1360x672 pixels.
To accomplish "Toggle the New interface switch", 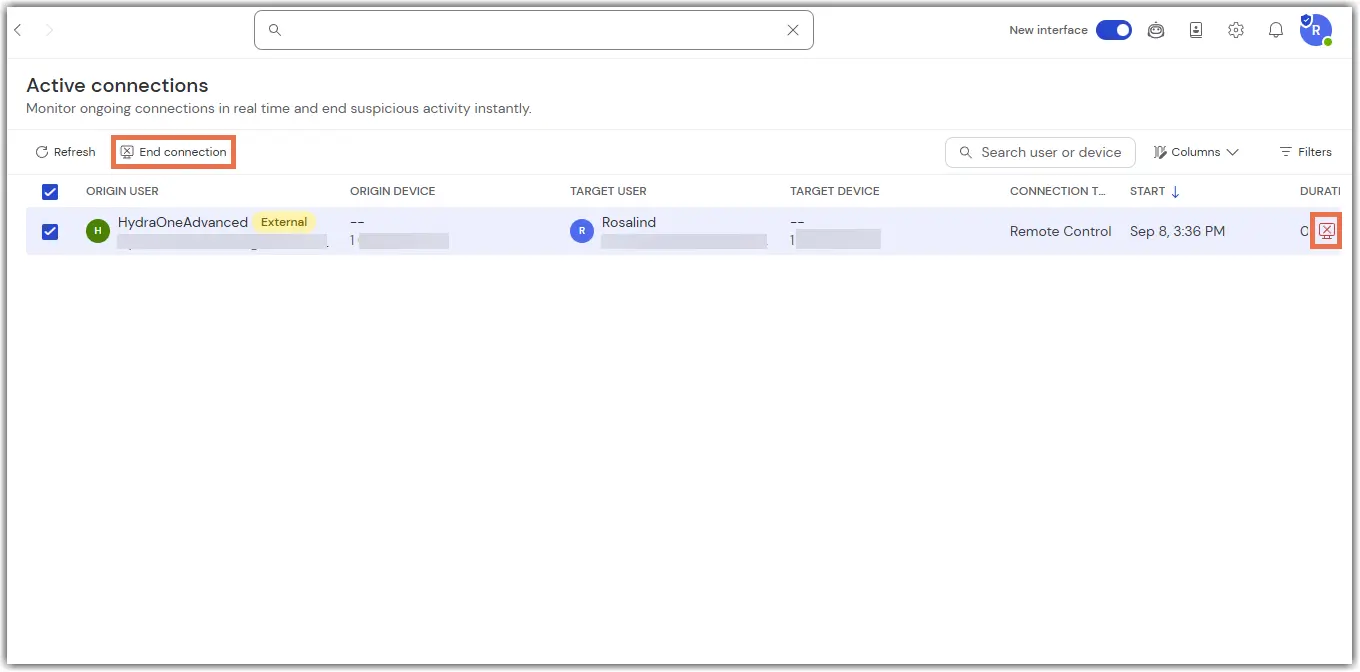I will click(x=1114, y=30).
